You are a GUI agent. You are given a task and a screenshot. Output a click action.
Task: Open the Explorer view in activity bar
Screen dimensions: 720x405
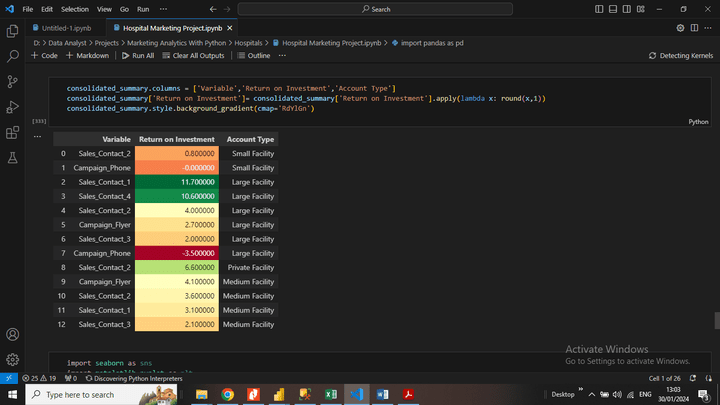point(12,31)
